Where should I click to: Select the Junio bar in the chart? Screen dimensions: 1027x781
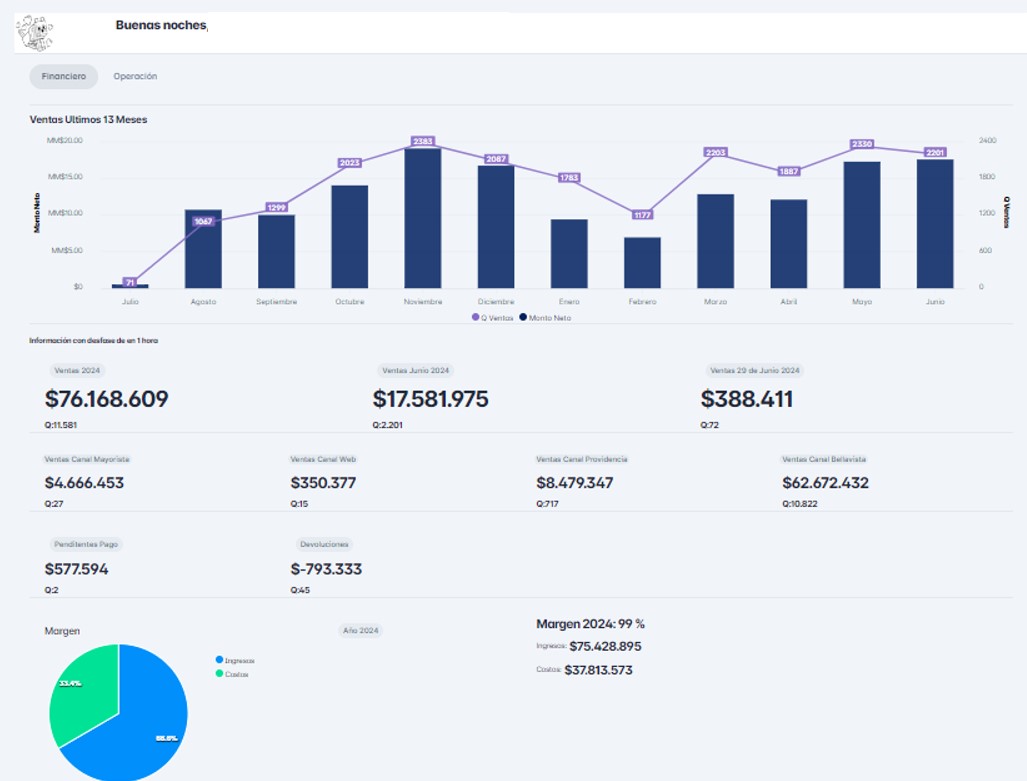coord(935,224)
